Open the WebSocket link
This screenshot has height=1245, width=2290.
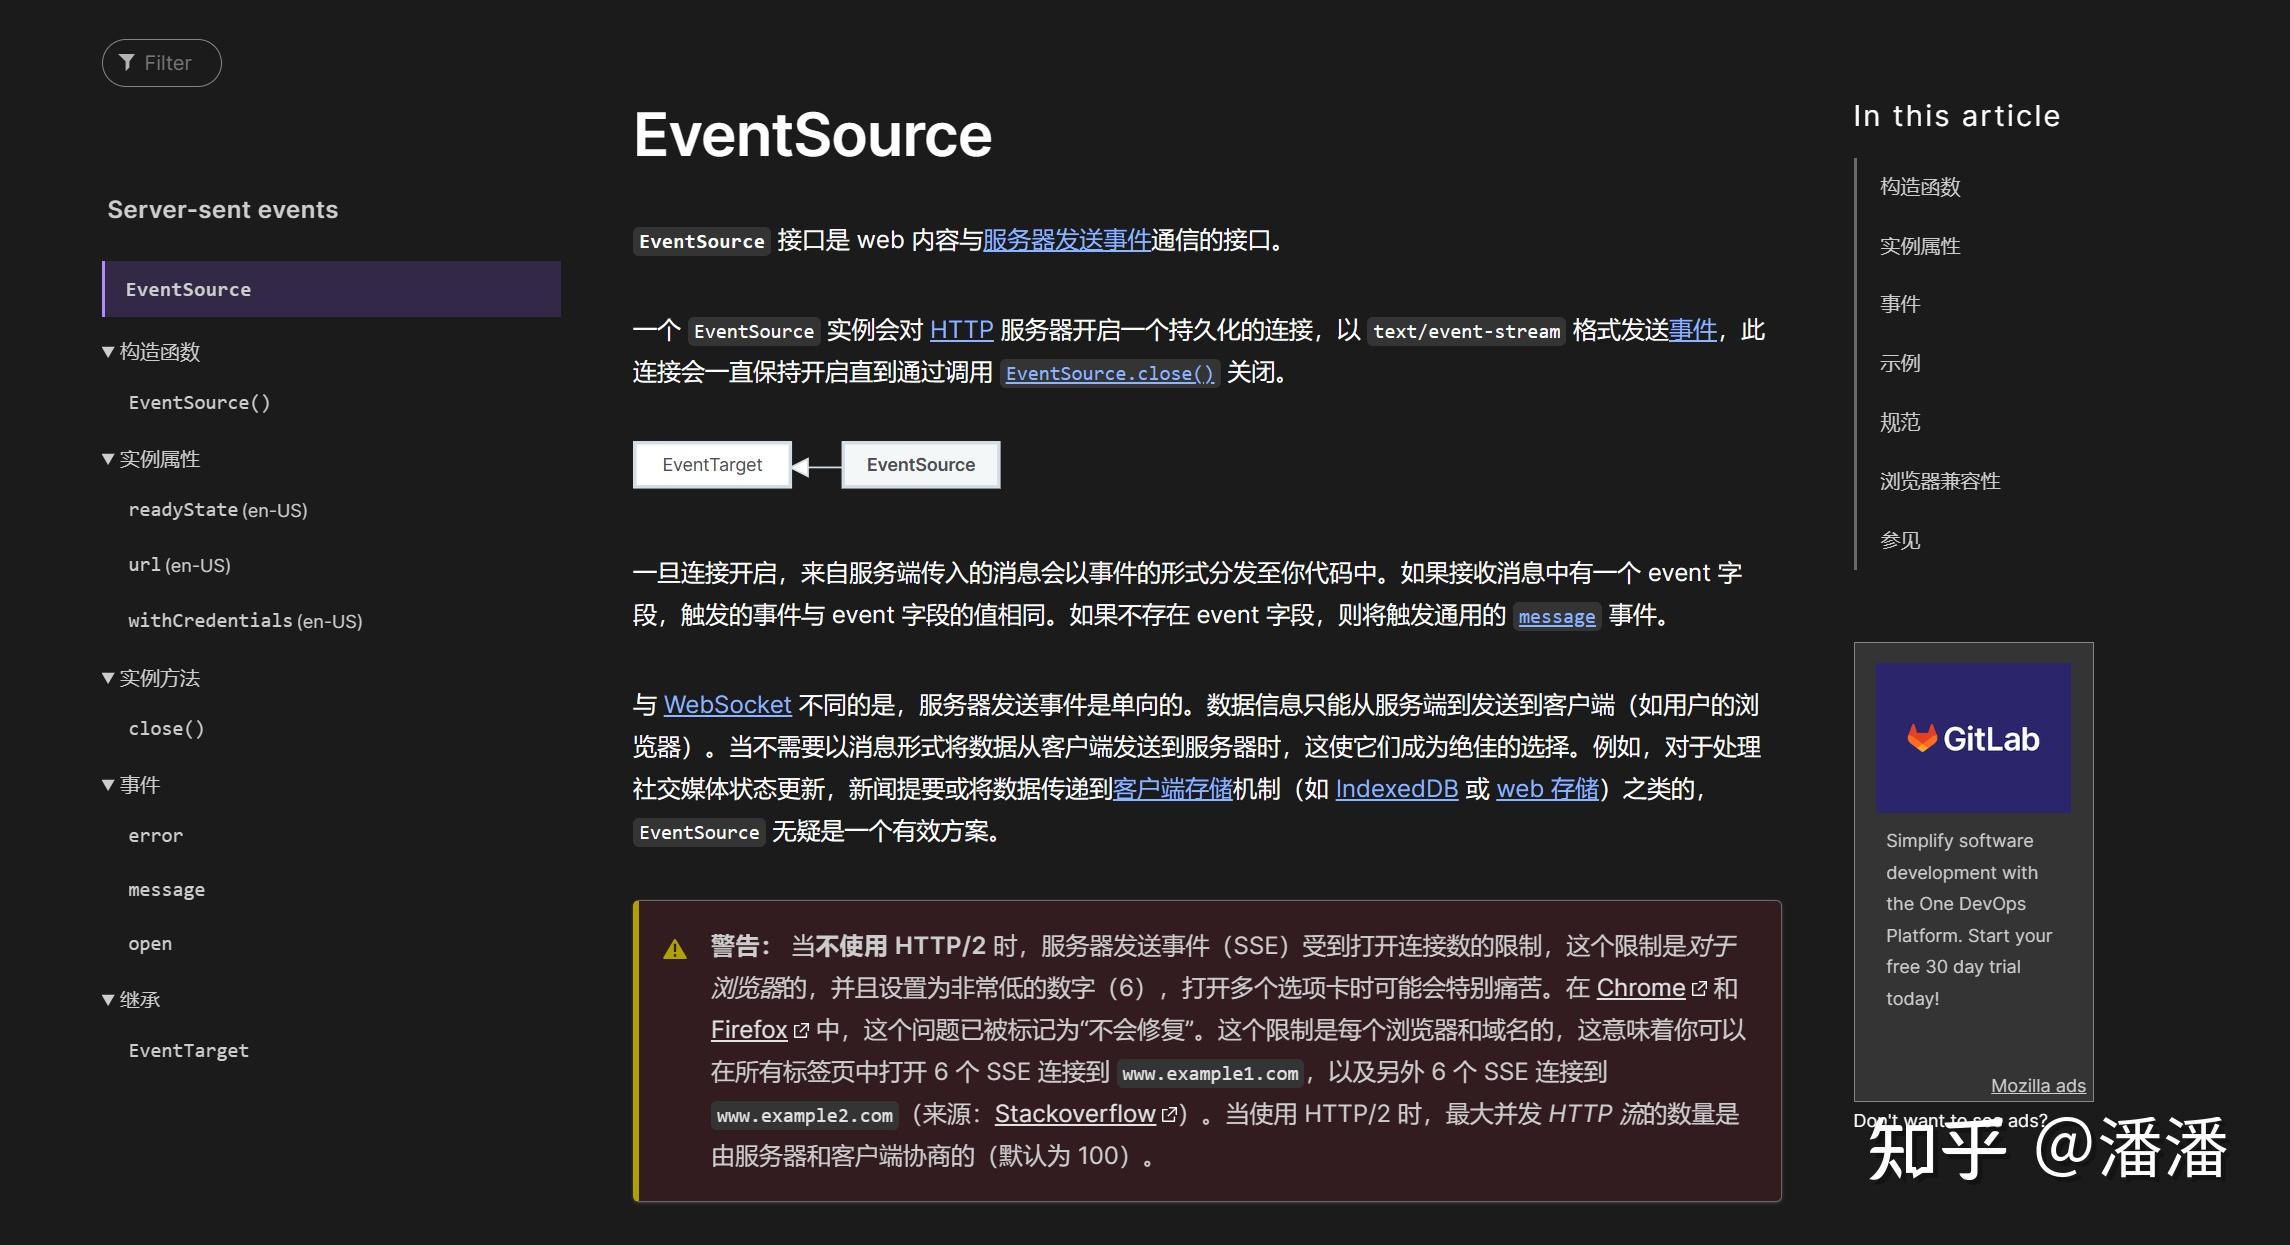tap(727, 705)
